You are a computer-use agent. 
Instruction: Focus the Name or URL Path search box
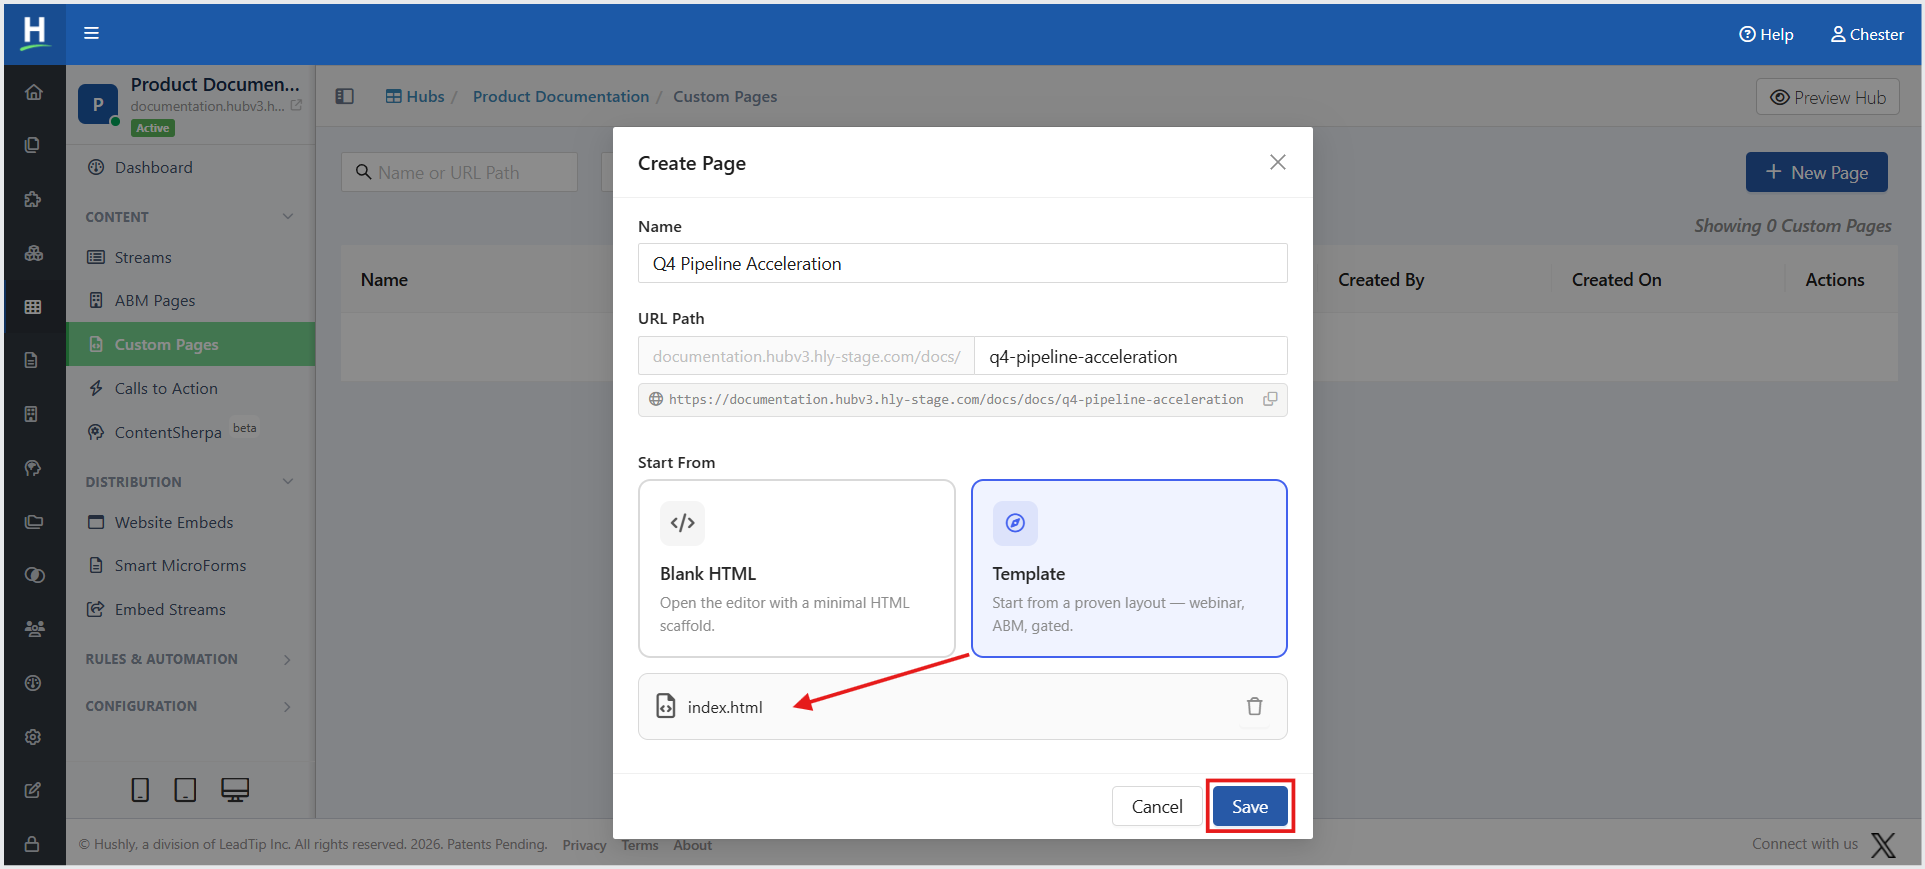click(x=460, y=172)
